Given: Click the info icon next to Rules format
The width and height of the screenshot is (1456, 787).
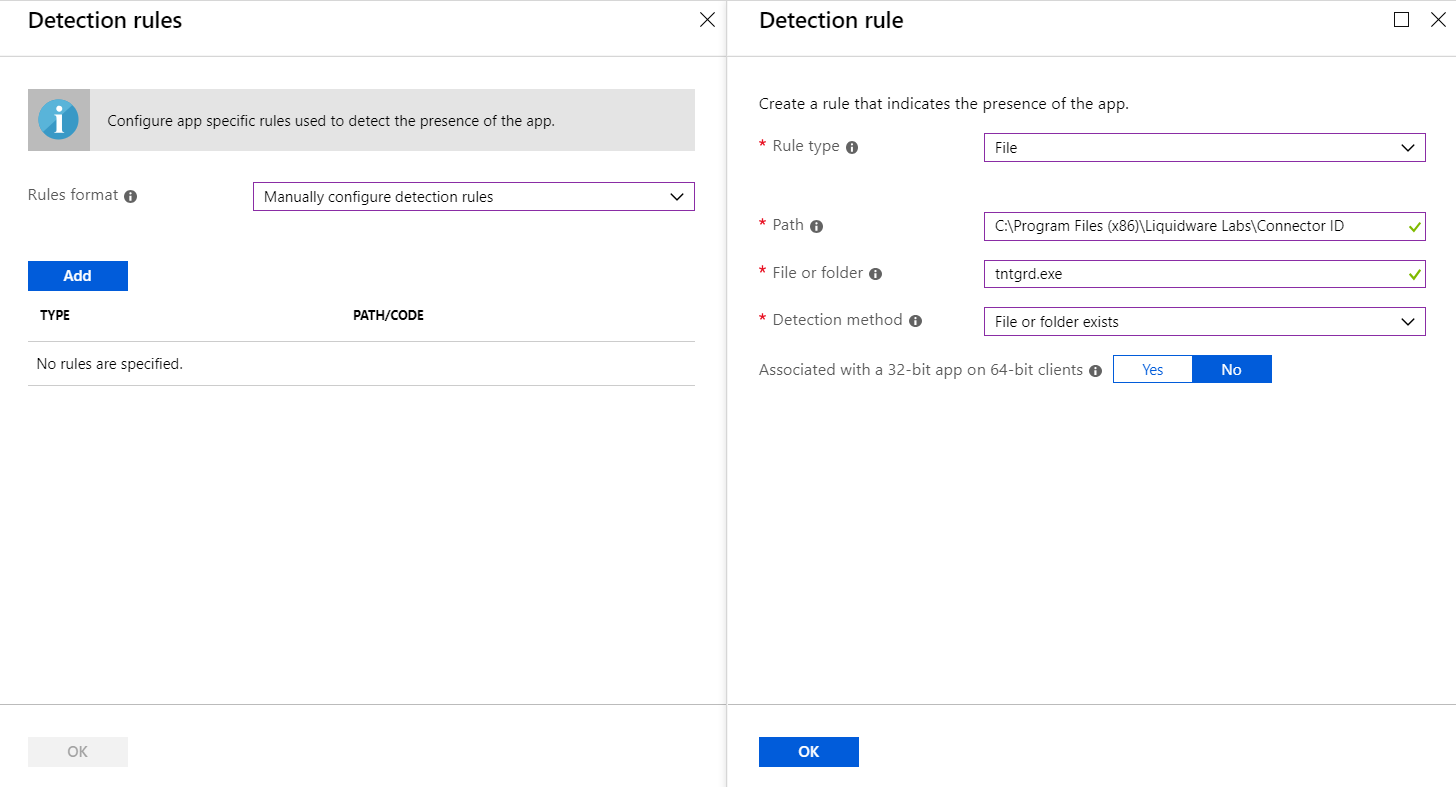Looking at the screenshot, I should pos(131,197).
